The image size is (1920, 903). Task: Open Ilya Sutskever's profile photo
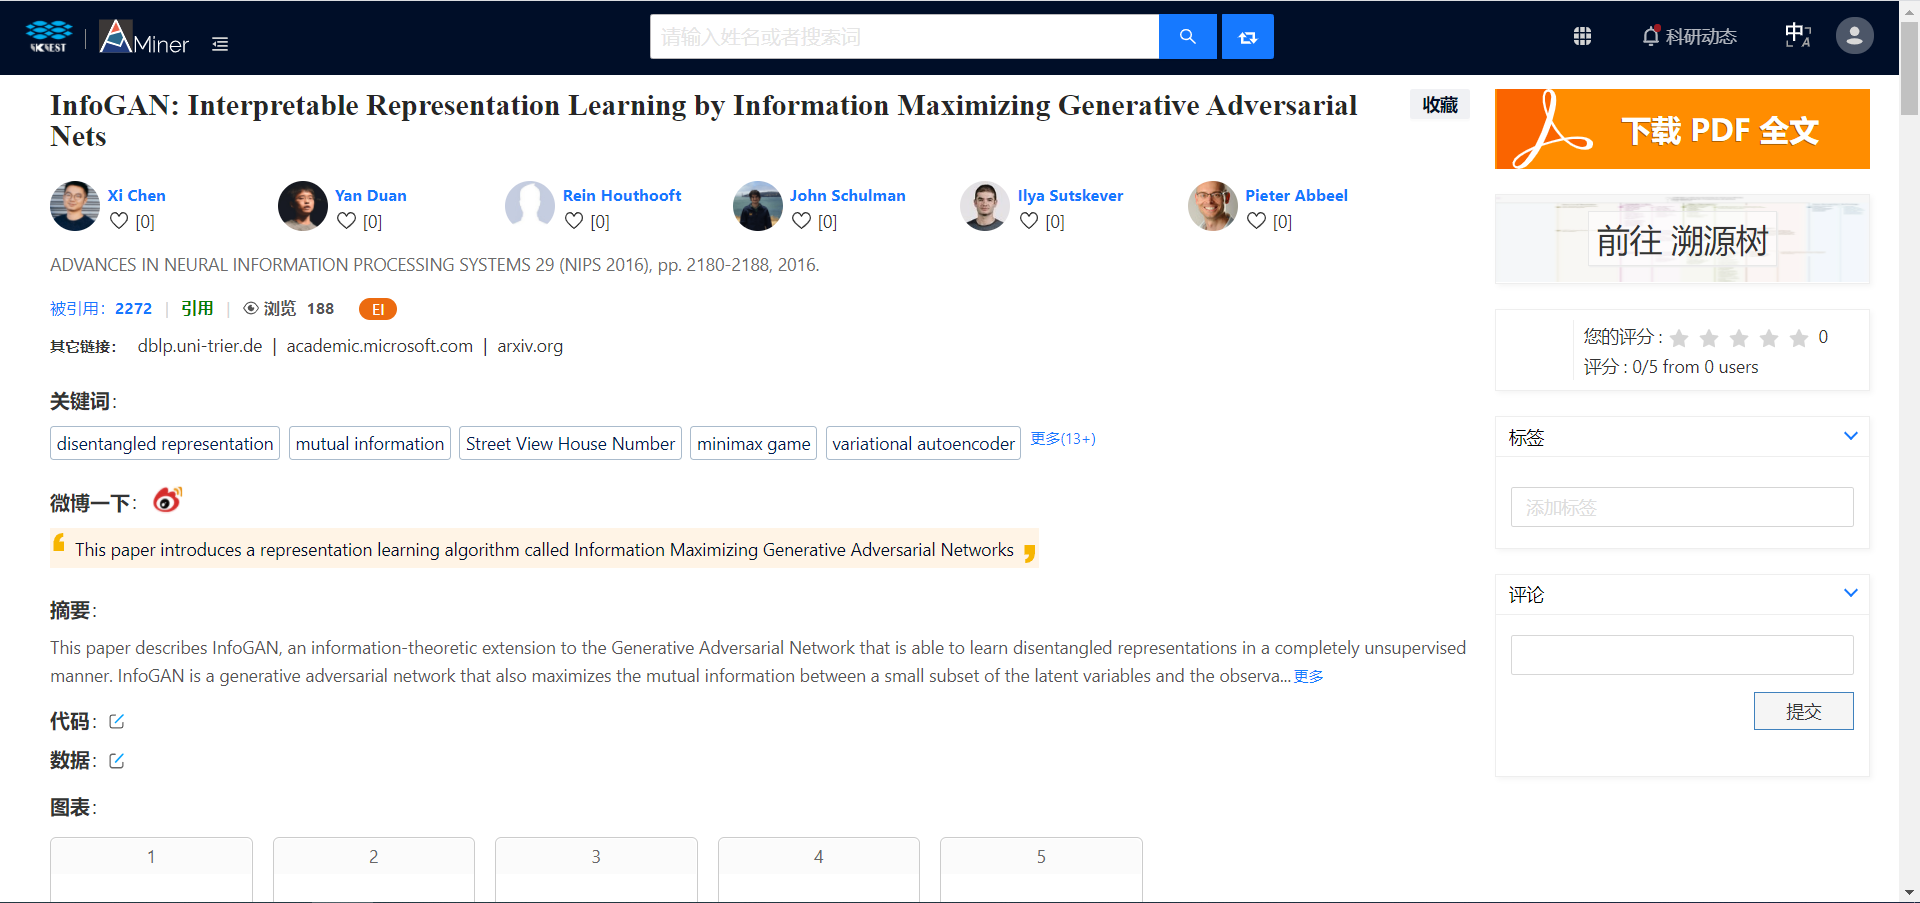[985, 206]
